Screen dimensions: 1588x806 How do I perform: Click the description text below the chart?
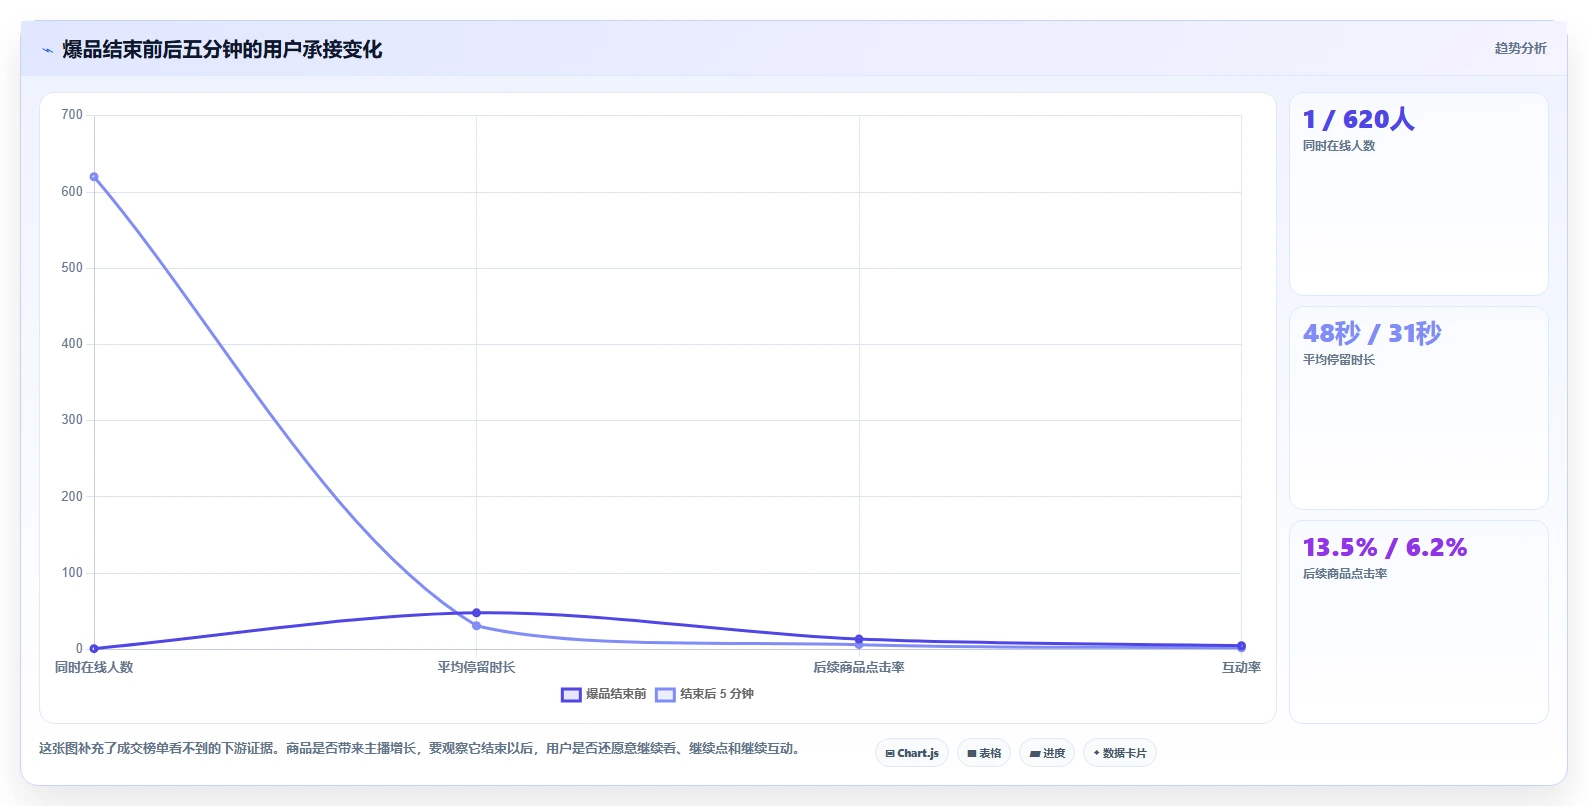point(419,748)
